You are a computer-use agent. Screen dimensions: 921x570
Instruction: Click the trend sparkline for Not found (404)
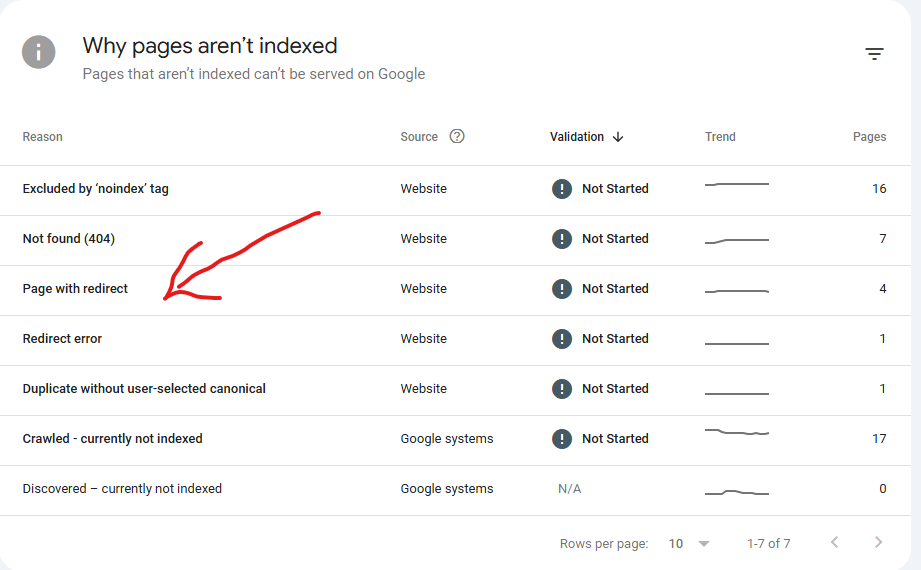click(x=737, y=241)
